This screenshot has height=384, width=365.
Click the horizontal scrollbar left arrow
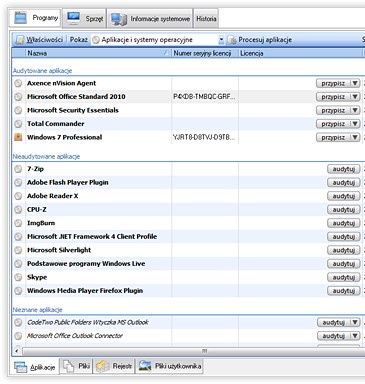pos(17,351)
